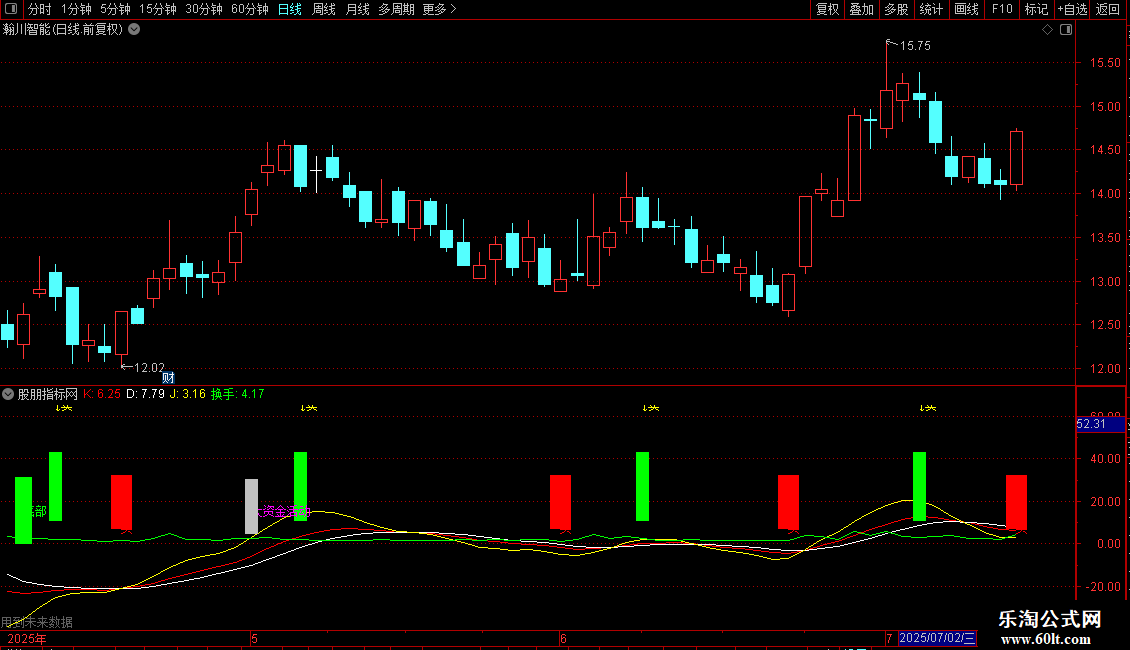Screen dimensions: 1130x650
Task: Click the 2025年 timeline label
Action: coord(27,638)
